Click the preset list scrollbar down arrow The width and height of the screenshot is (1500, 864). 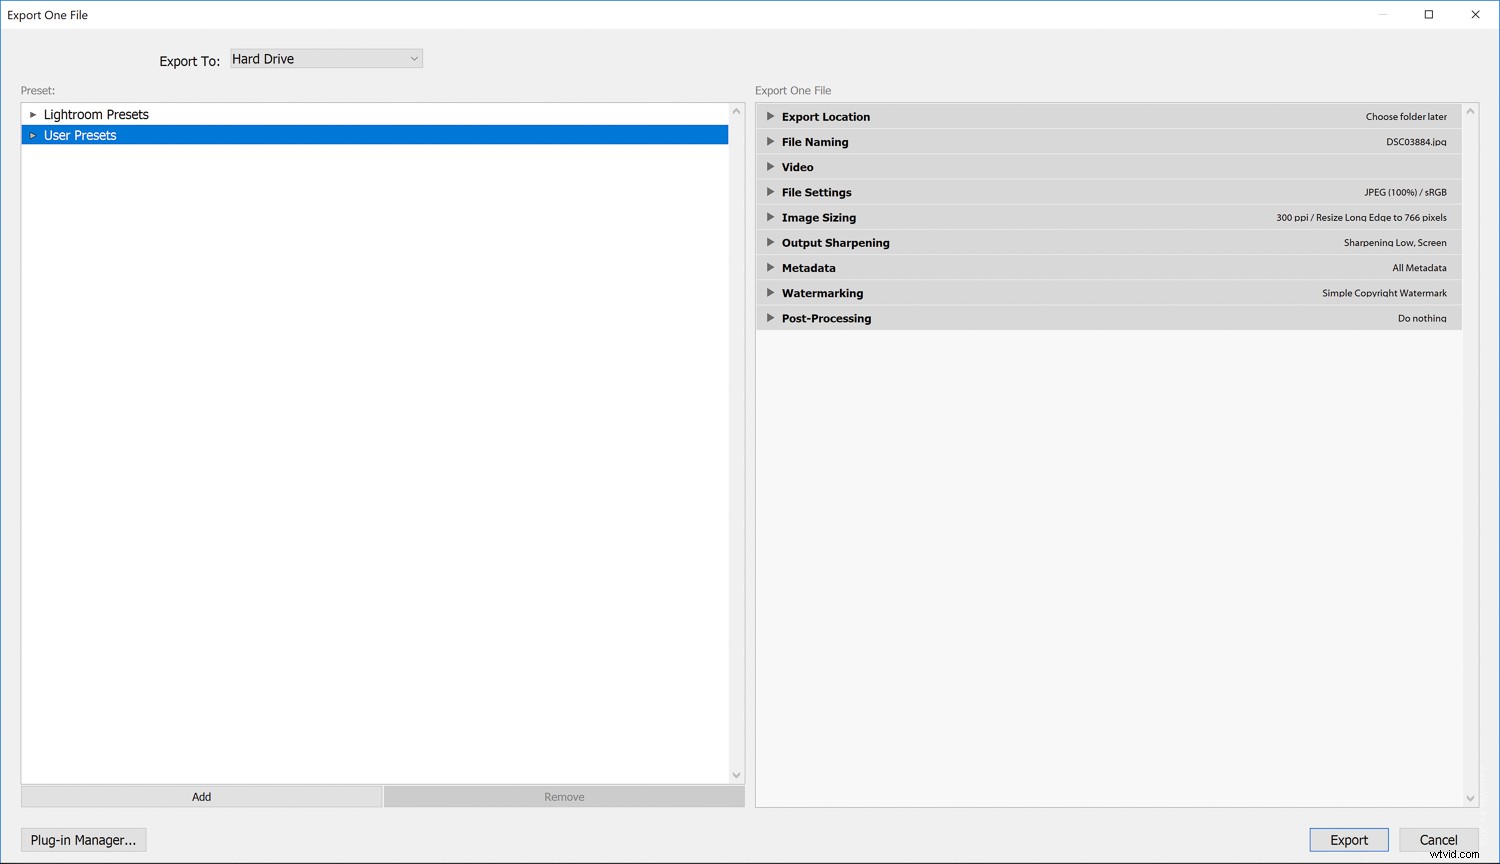pos(737,775)
